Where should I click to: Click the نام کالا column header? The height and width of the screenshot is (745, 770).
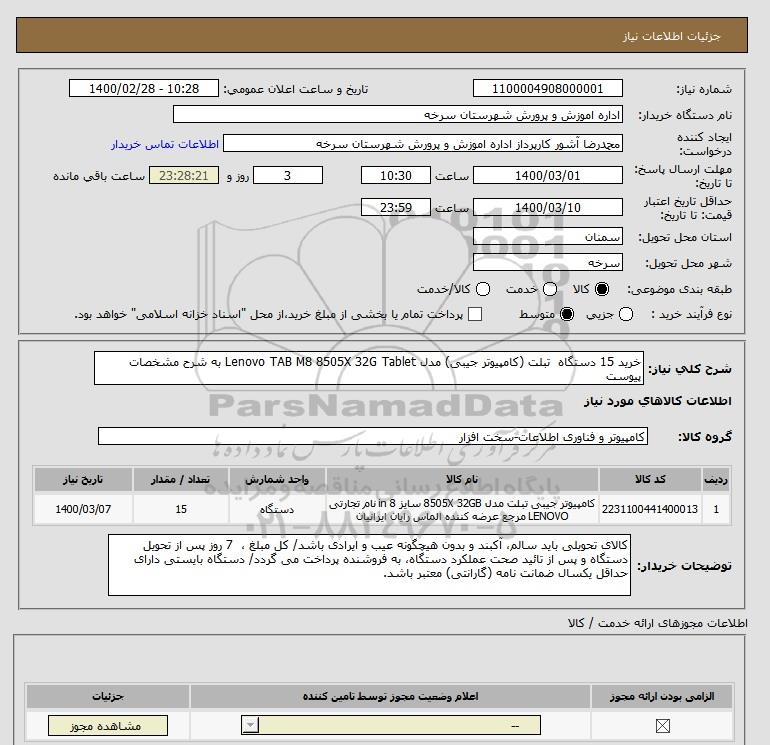462,479
